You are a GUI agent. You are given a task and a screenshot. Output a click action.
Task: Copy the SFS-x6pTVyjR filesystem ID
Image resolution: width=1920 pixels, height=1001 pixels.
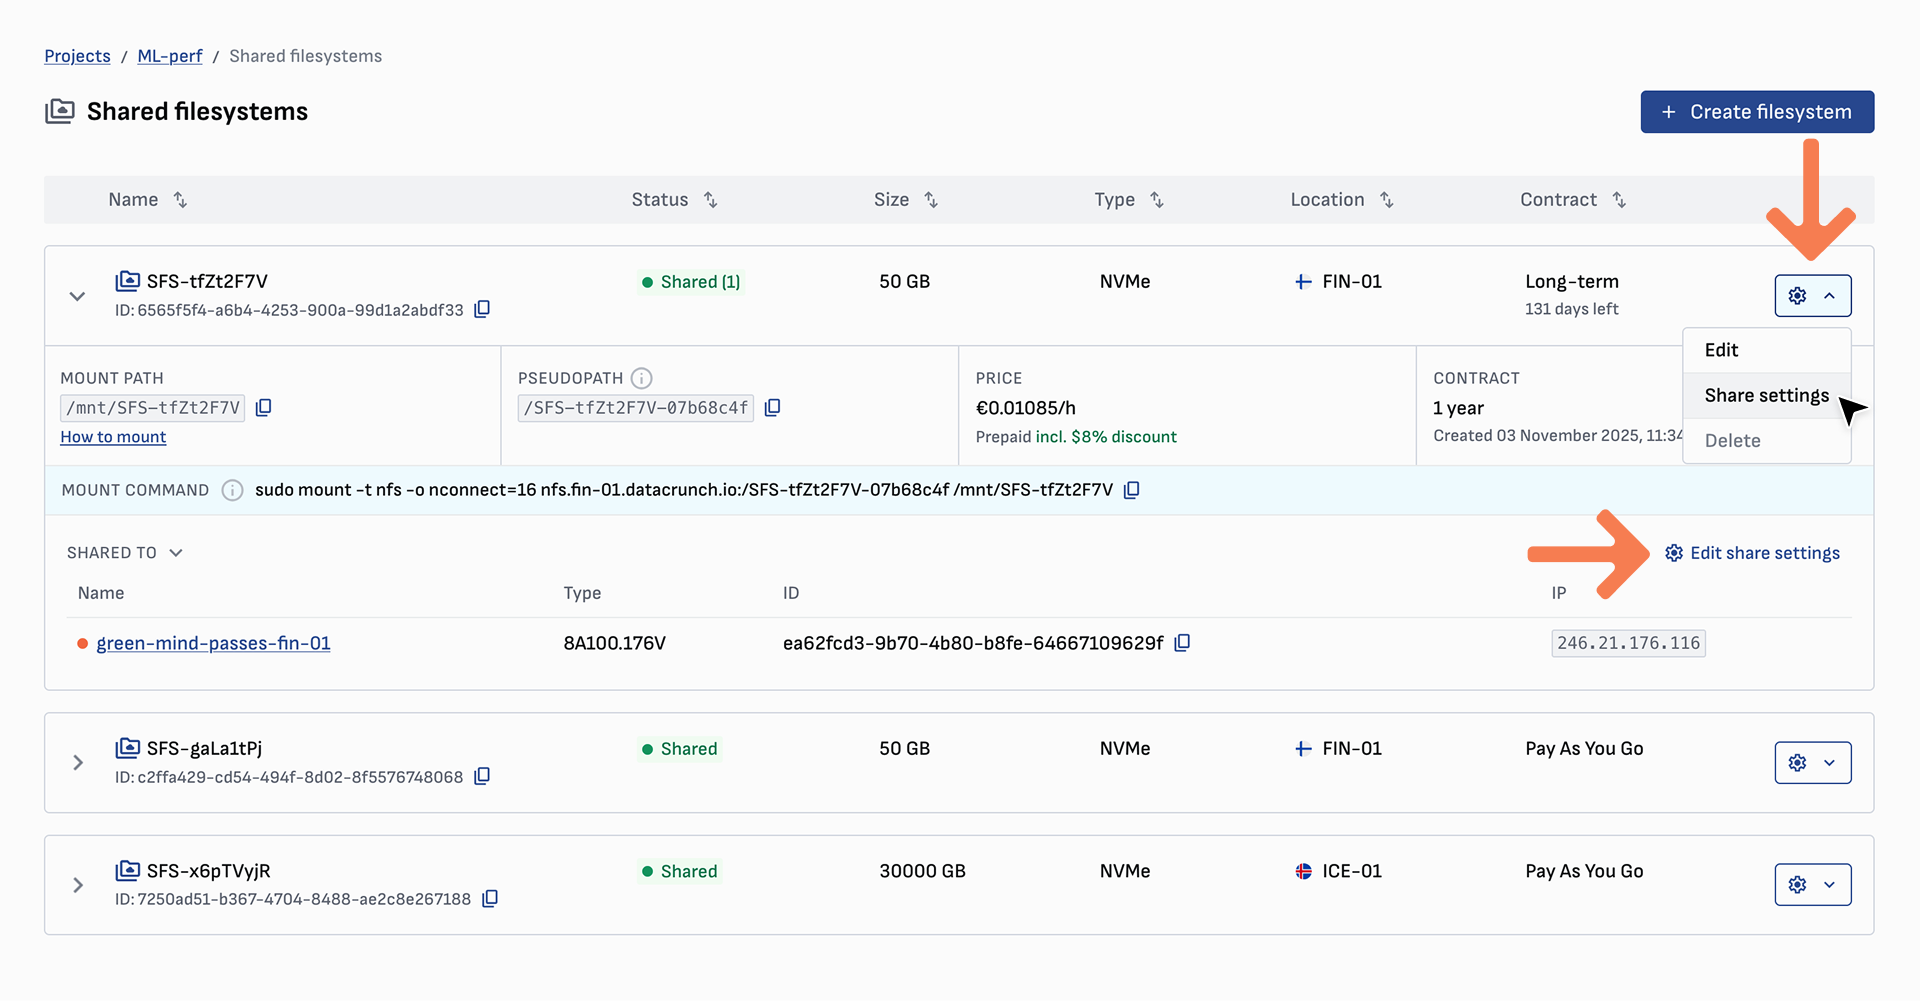(x=490, y=898)
